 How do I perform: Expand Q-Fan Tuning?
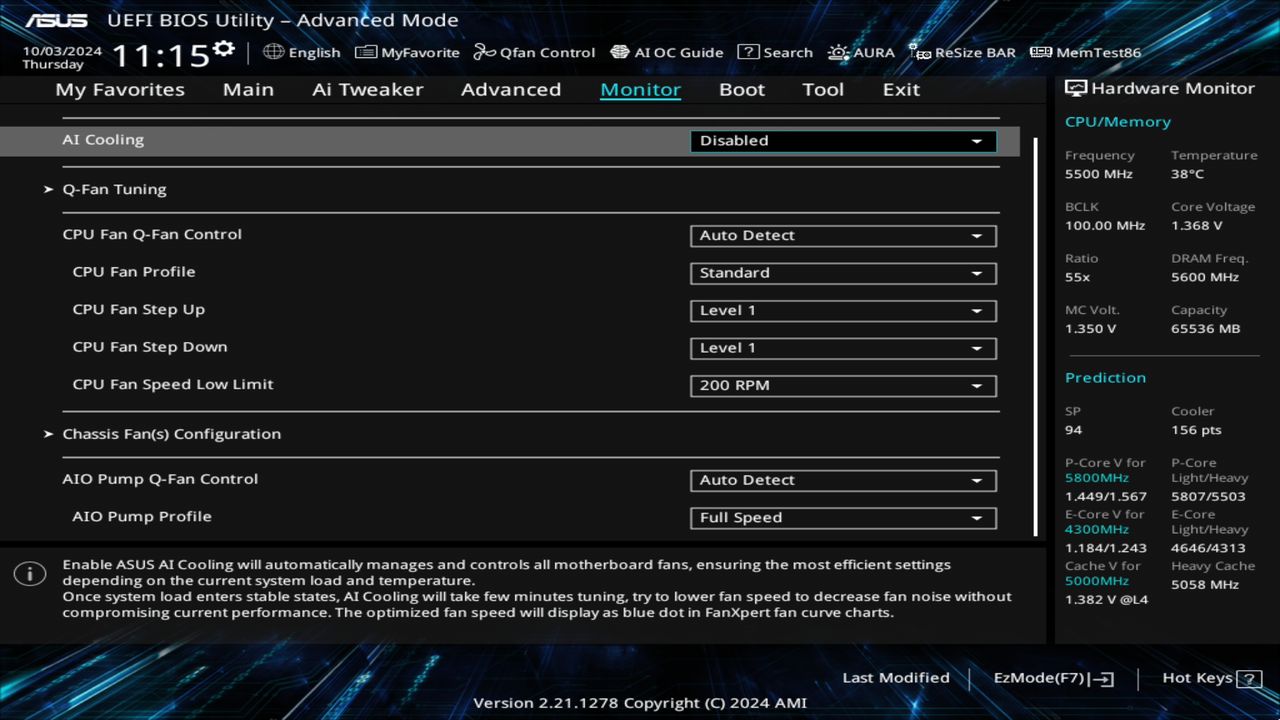pyautogui.click(x=114, y=188)
